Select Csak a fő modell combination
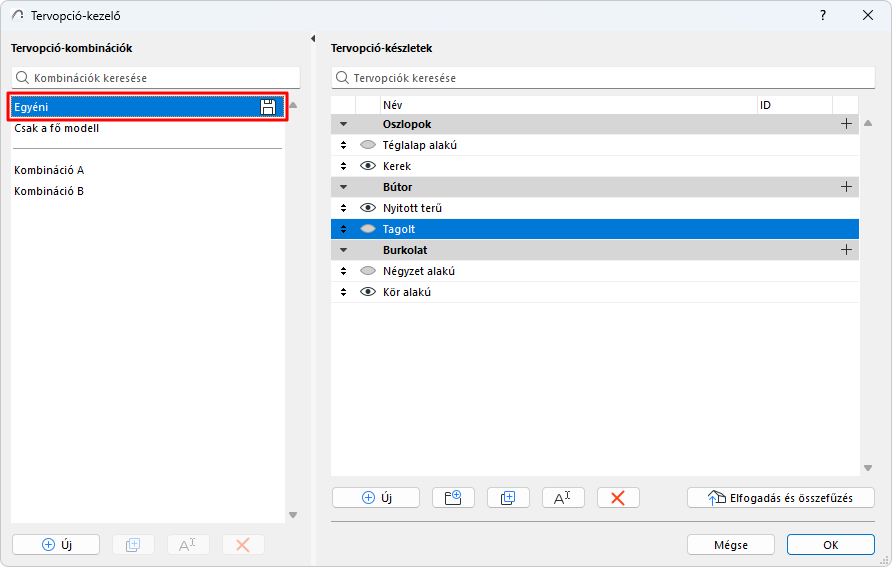 pyautogui.click(x=147, y=128)
